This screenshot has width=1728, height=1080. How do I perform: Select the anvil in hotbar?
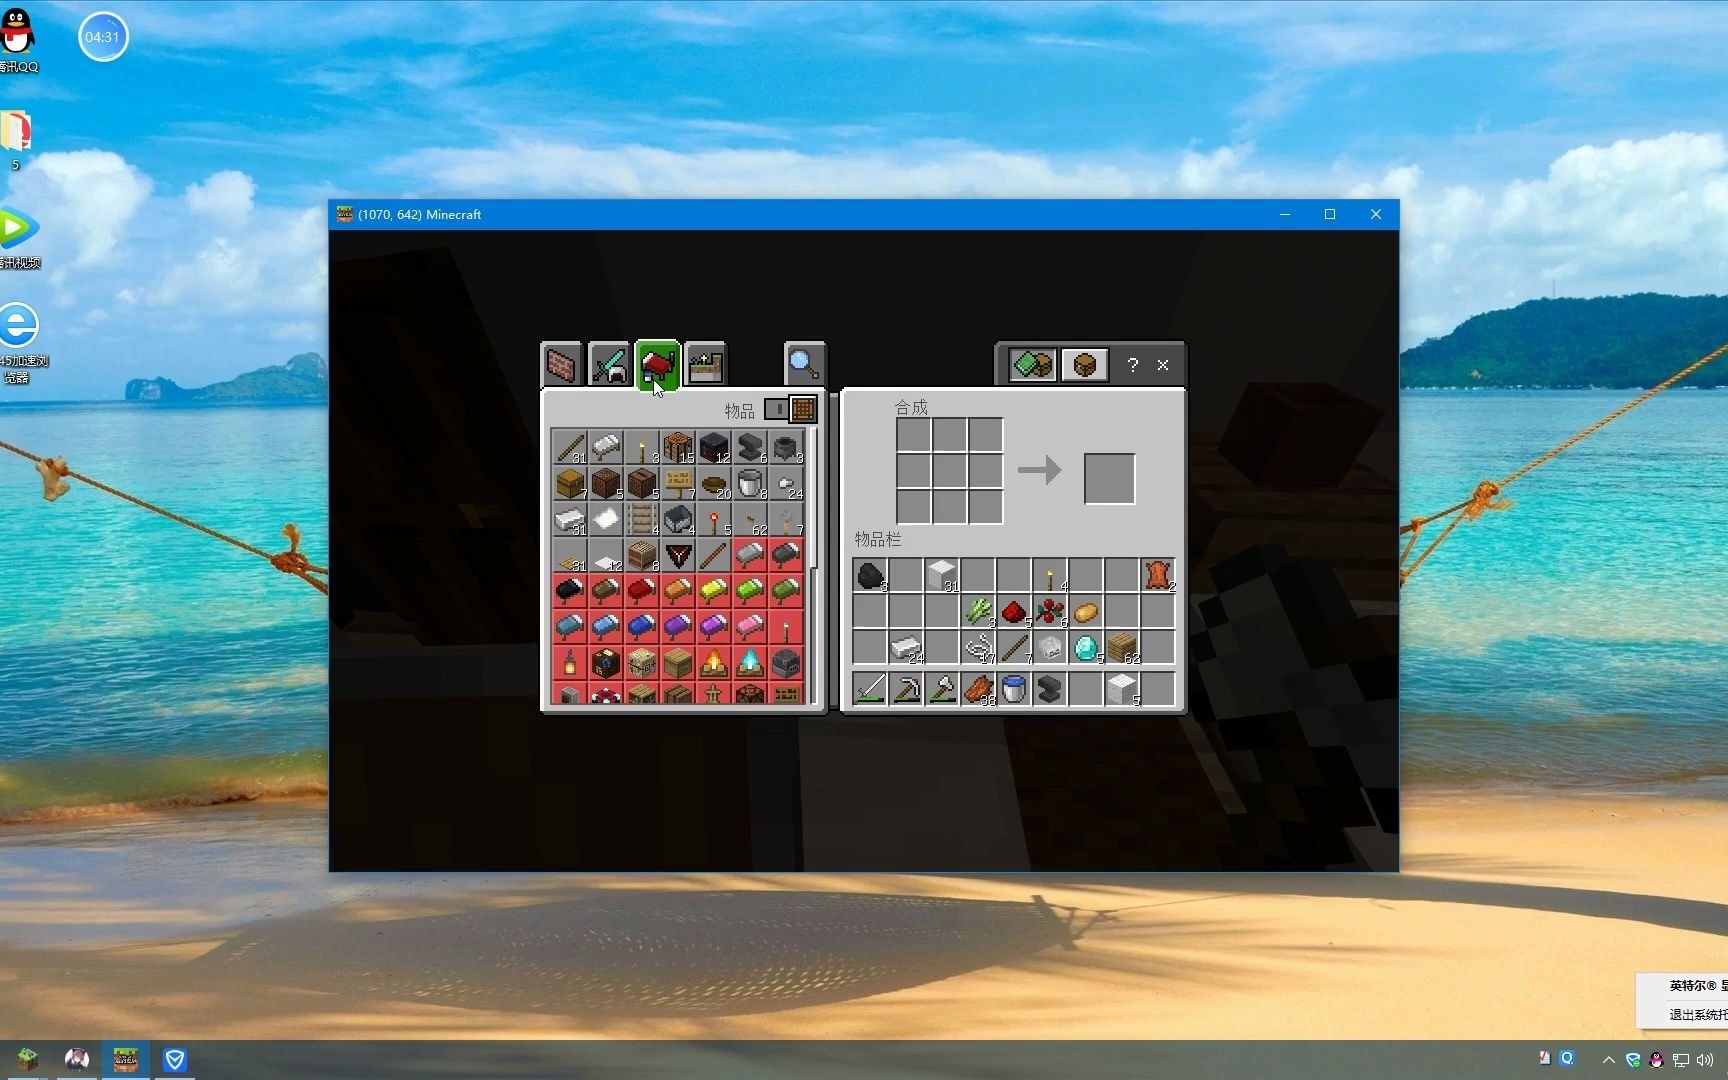coord(1050,689)
